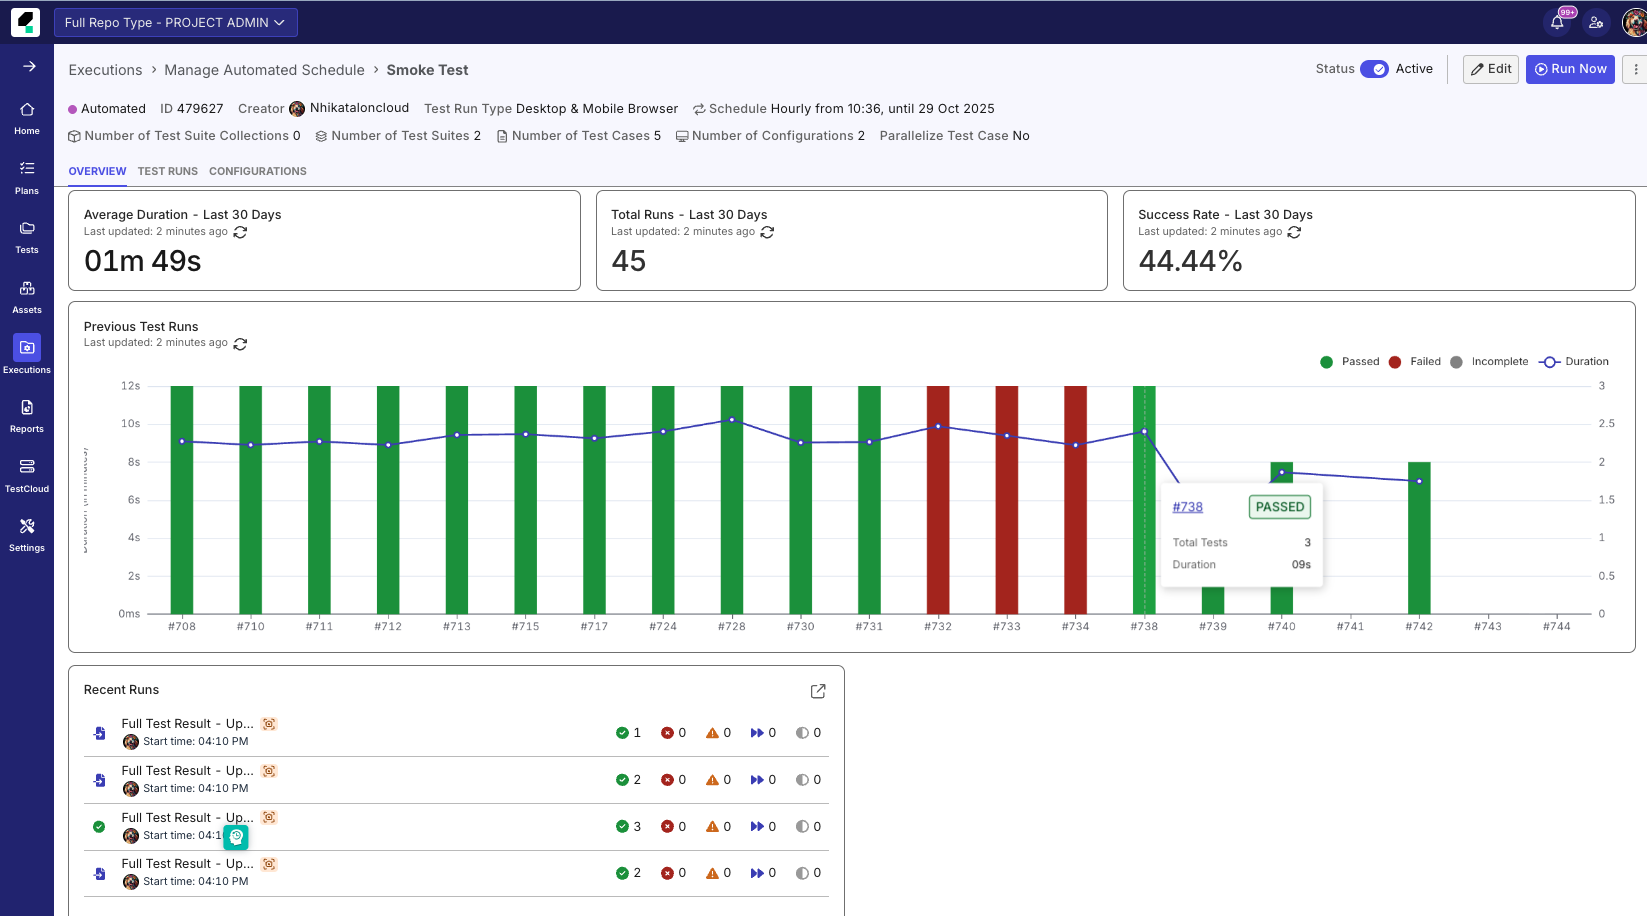This screenshot has height=916, width=1647.
Task: Toggle the schedule Active status switch
Action: pyautogui.click(x=1373, y=69)
